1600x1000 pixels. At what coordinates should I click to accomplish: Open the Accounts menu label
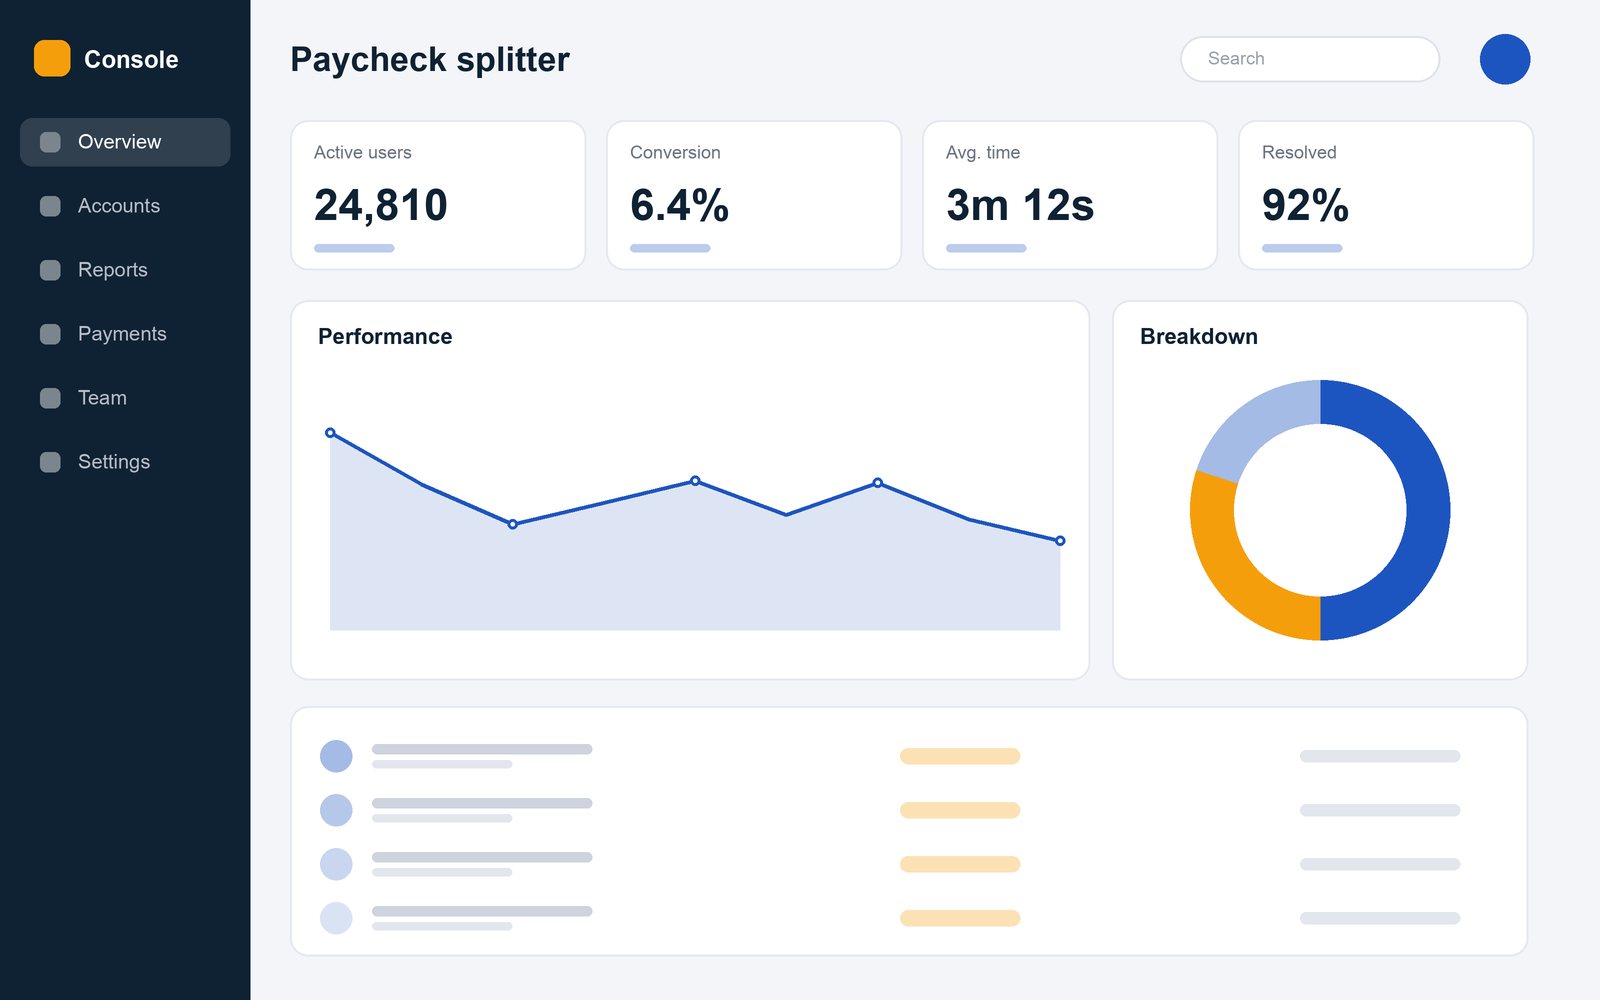pyautogui.click(x=119, y=206)
